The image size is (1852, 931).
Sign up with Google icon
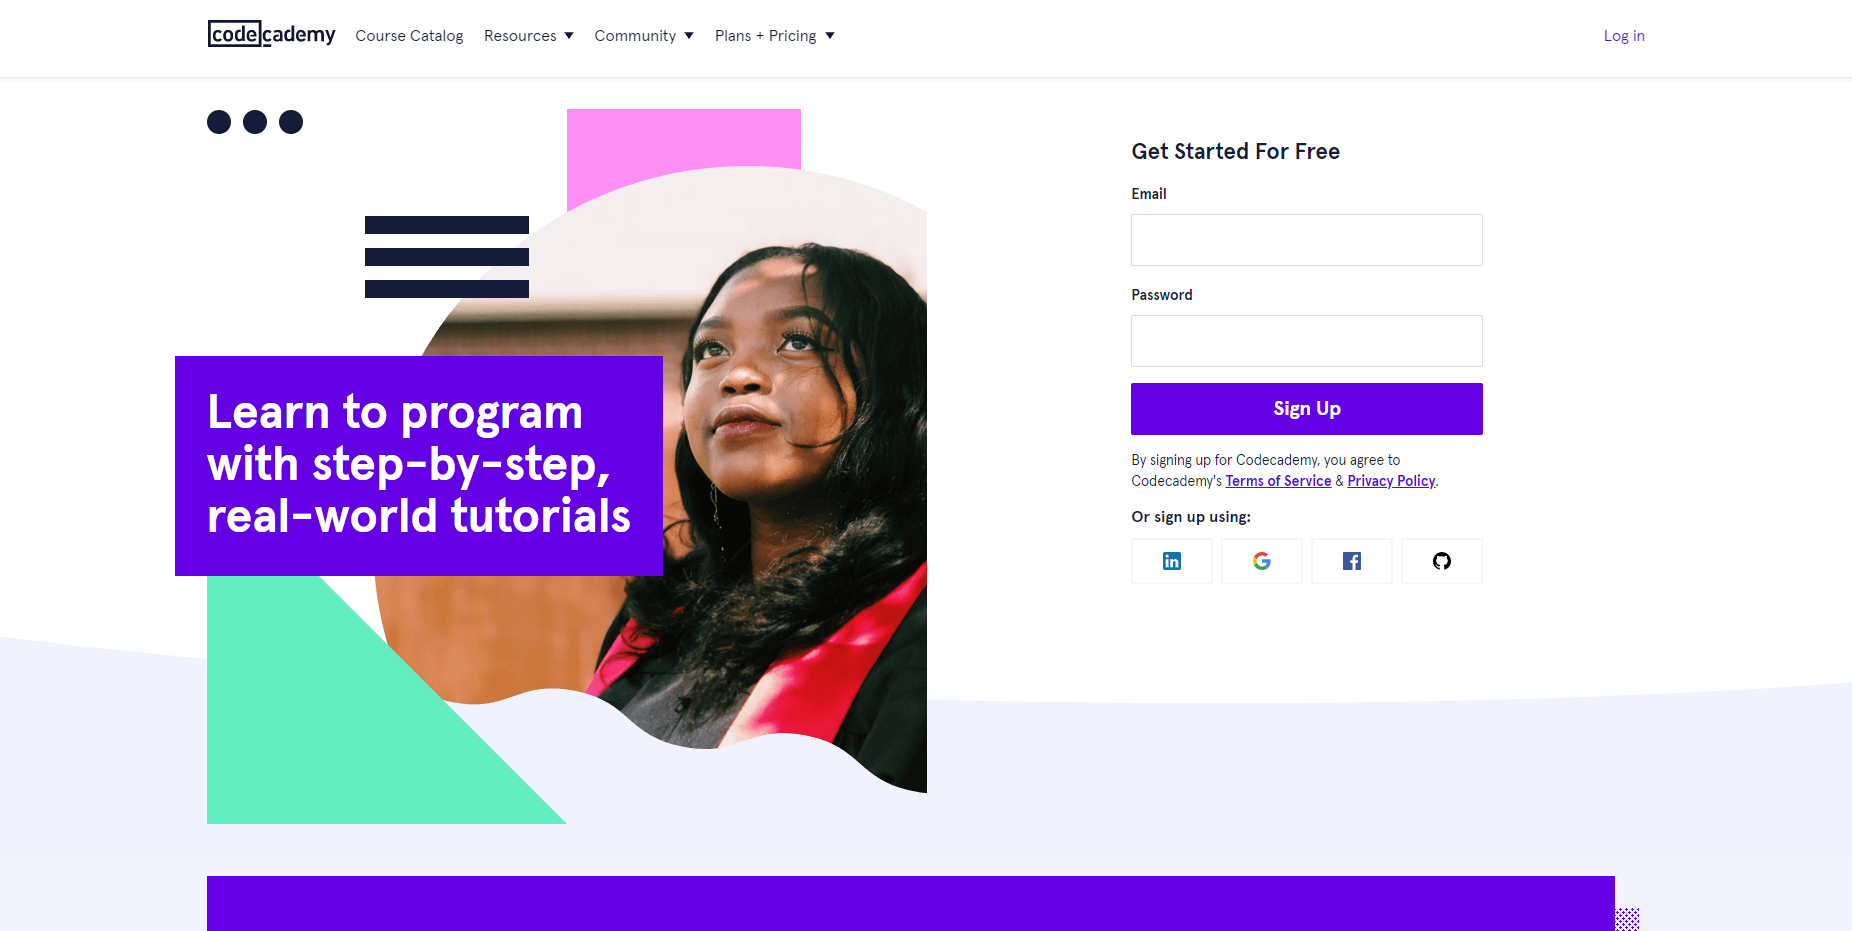1261,561
